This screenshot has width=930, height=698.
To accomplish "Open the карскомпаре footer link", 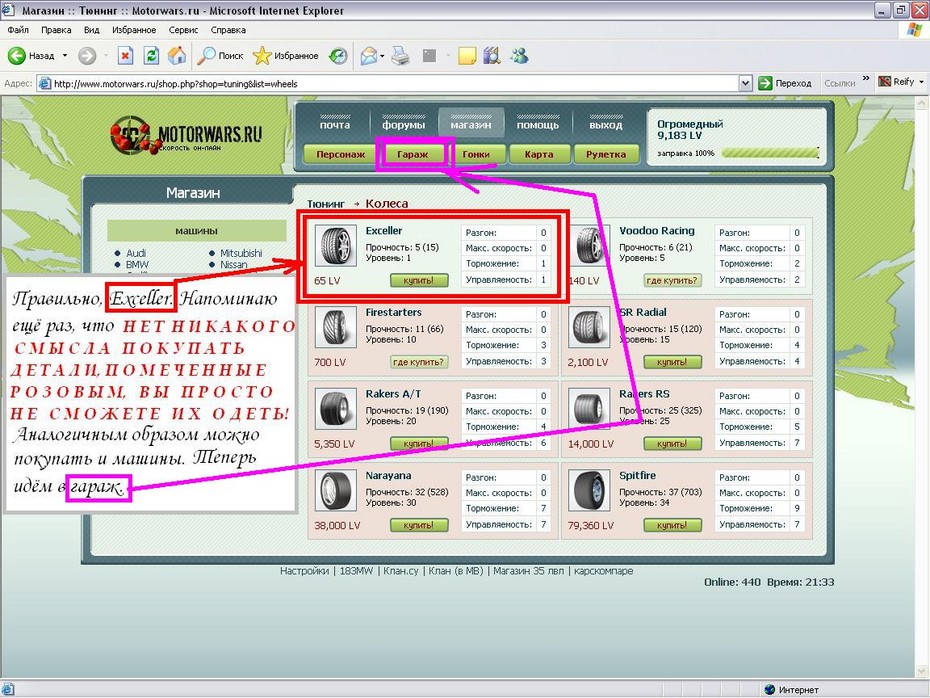I will pos(603,570).
